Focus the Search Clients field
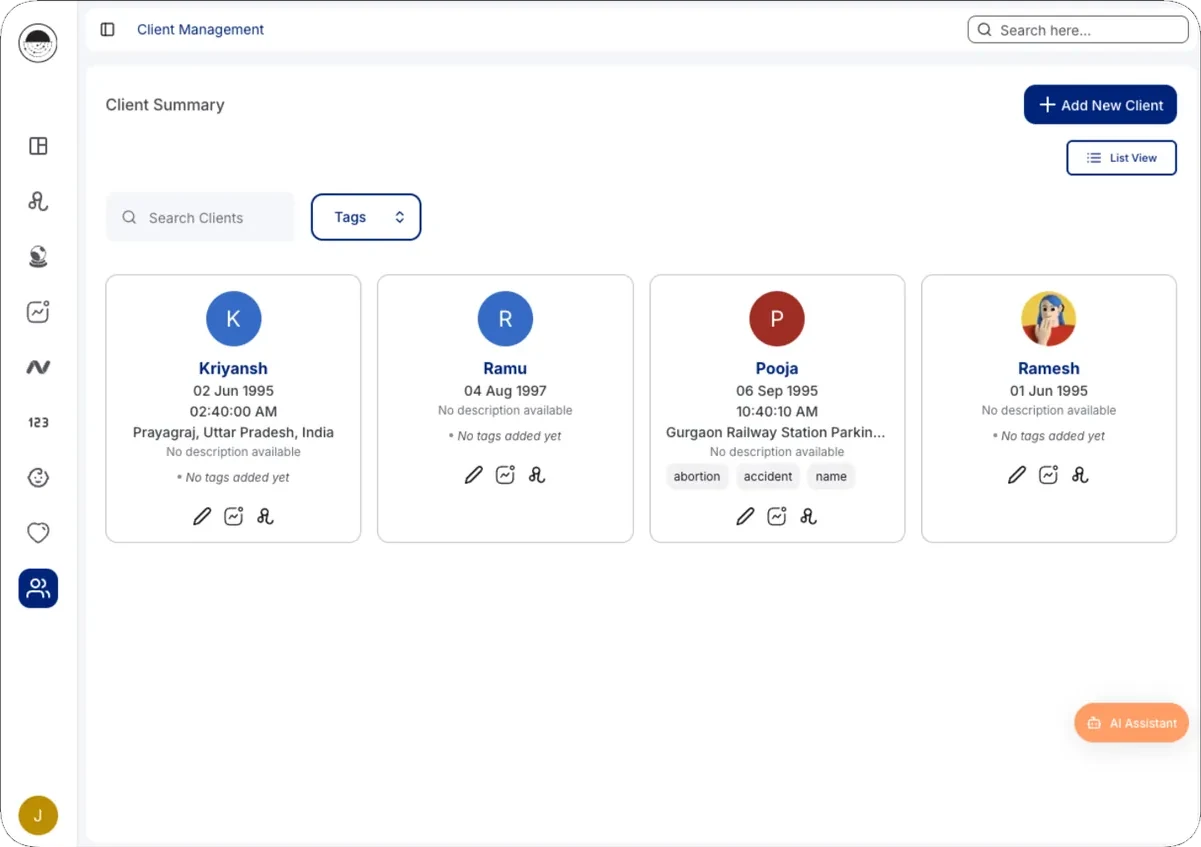Image resolution: width=1201 pixels, height=847 pixels. tap(200, 217)
